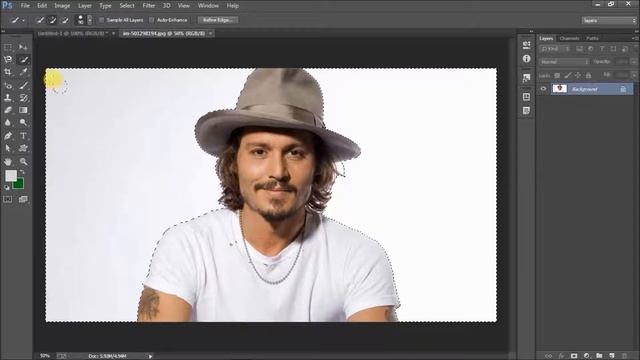
Task: Open the File menu
Action: tap(25, 6)
